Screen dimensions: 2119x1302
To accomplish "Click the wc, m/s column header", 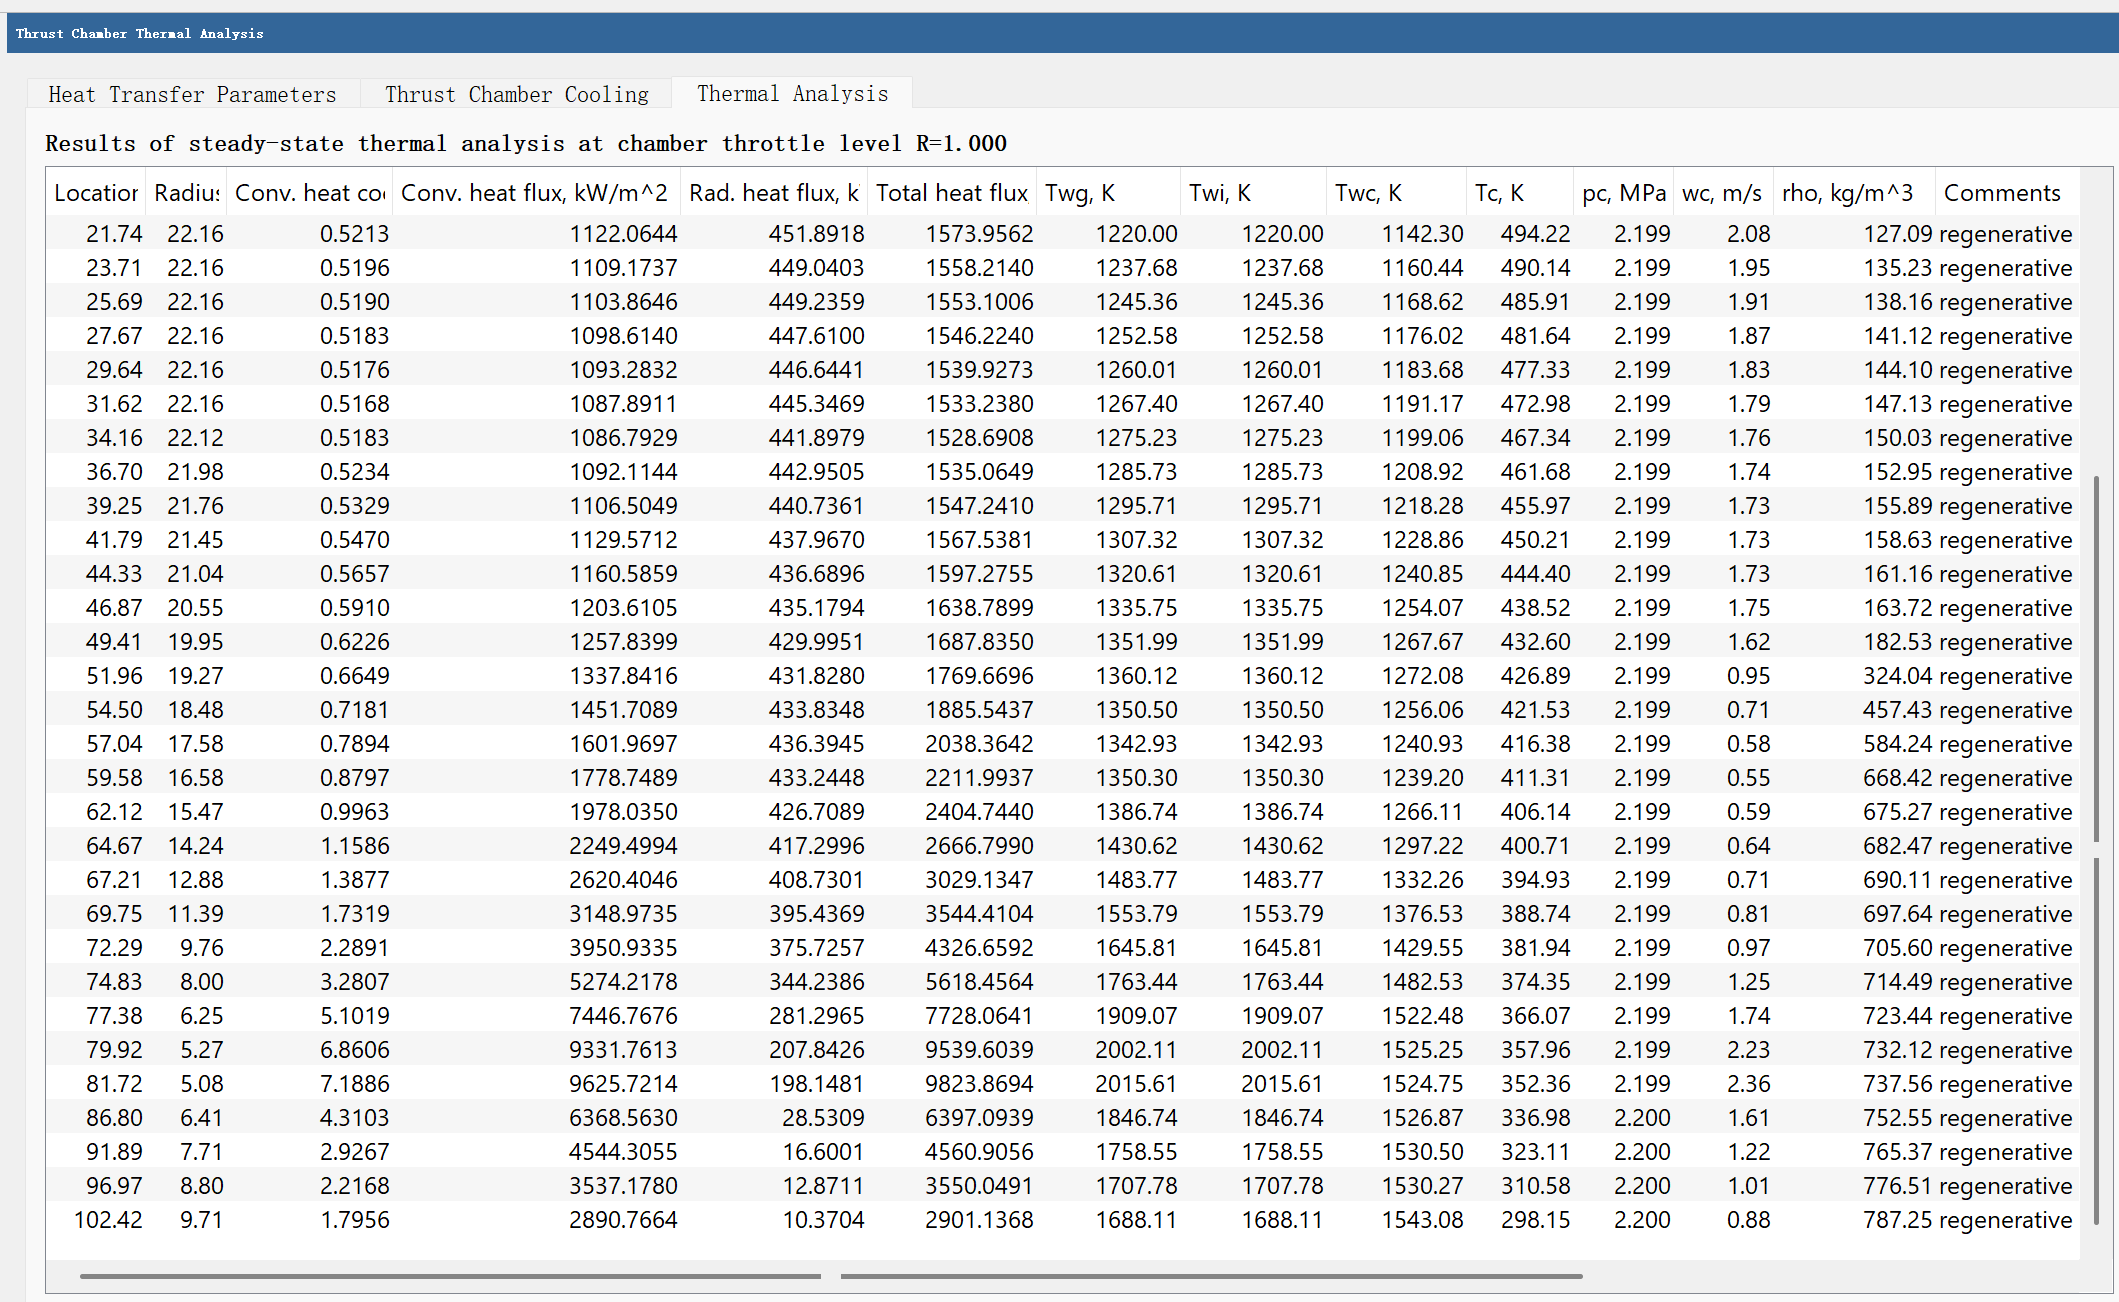I will pos(1723,191).
